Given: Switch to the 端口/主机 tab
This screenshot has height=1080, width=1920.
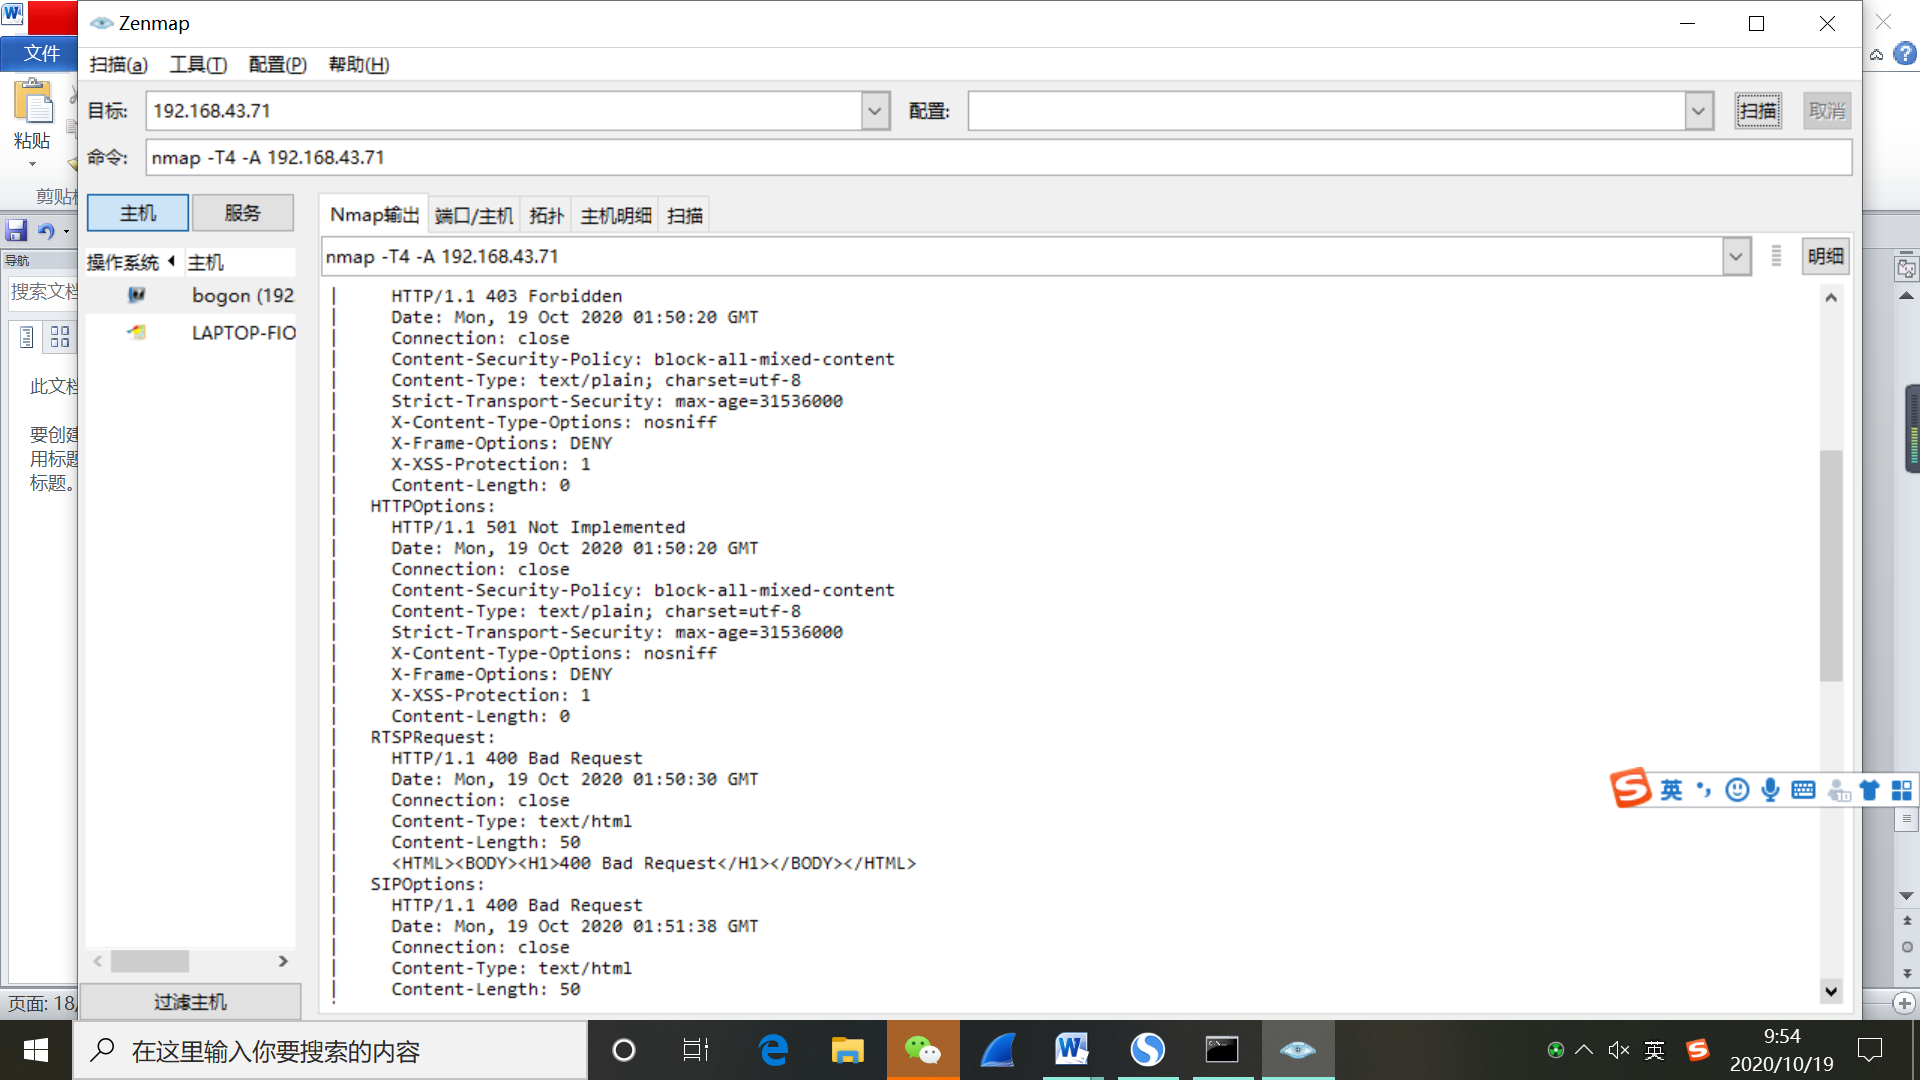Looking at the screenshot, I should point(474,215).
